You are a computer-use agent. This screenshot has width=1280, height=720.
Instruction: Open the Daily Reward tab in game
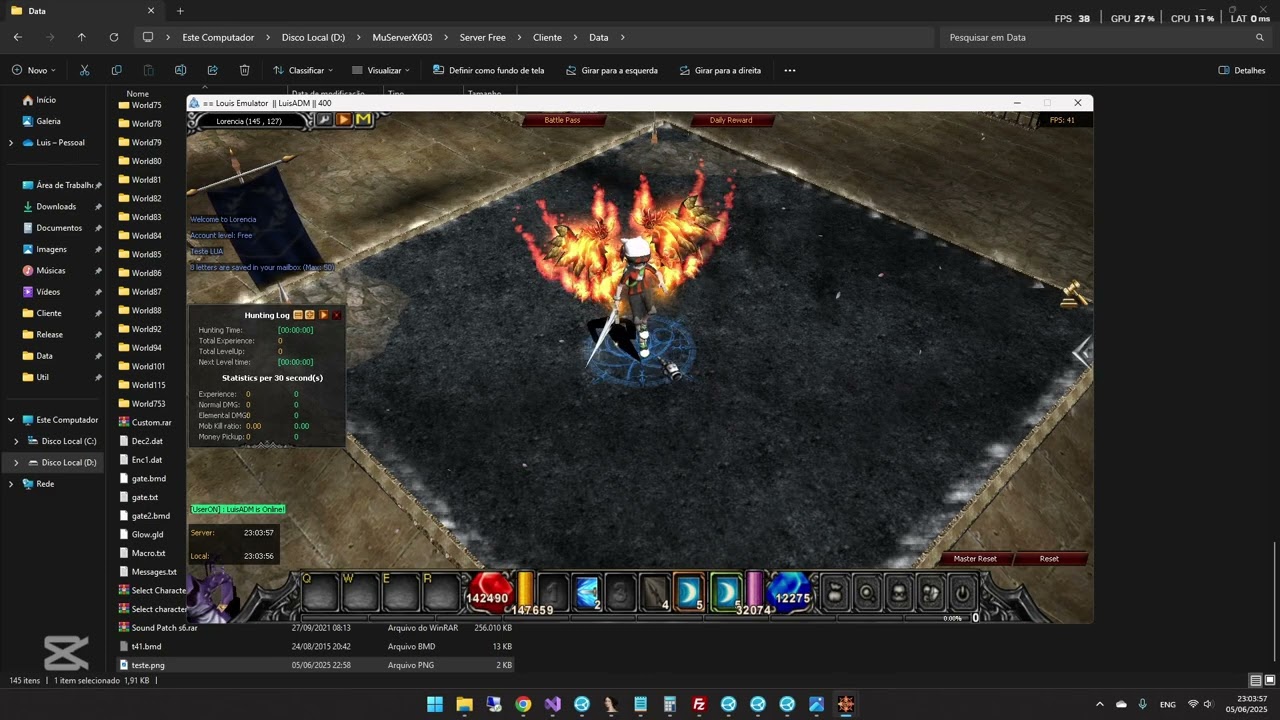[731, 120]
